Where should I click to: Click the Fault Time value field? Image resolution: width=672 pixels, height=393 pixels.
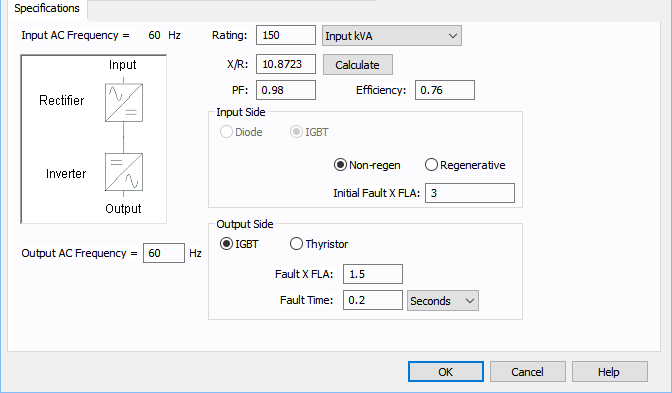pyautogui.click(x=373, y=300)
